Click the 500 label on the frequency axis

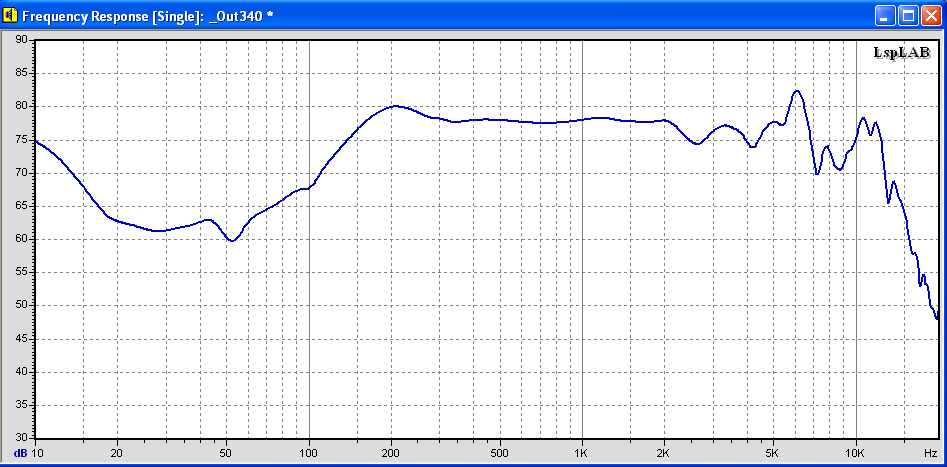coord(499,452)
